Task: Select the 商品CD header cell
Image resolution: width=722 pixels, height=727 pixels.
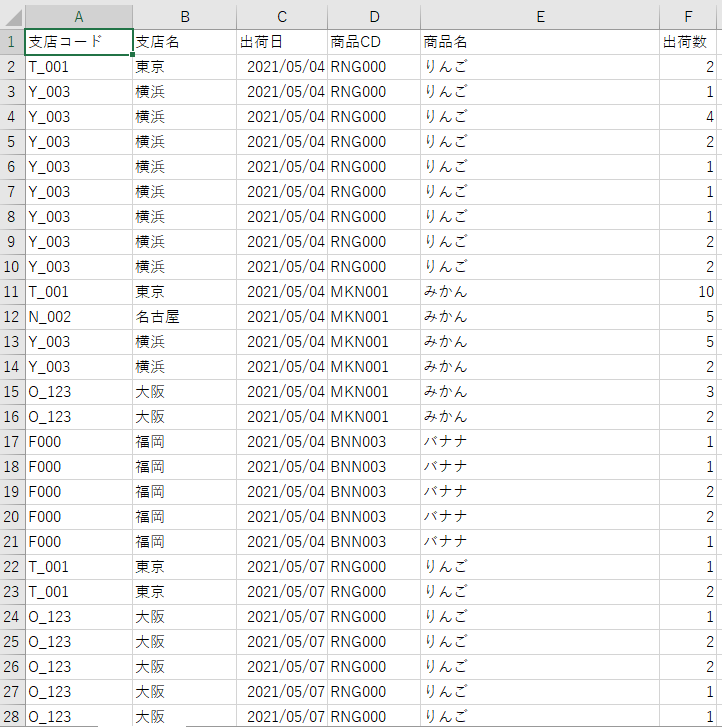Action: pos(374,42)
